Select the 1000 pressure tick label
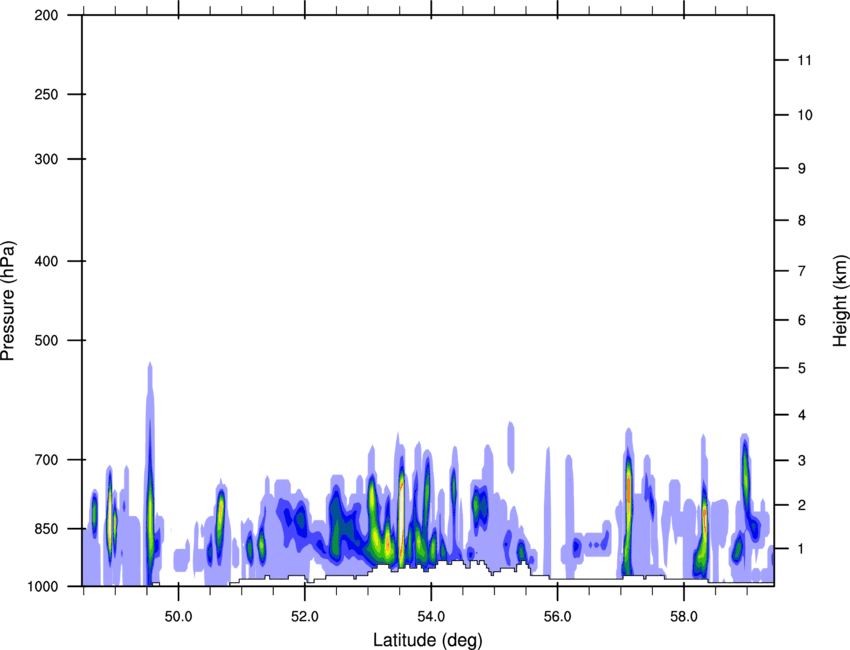Screen dimensions: 850x650 (42, 586)
